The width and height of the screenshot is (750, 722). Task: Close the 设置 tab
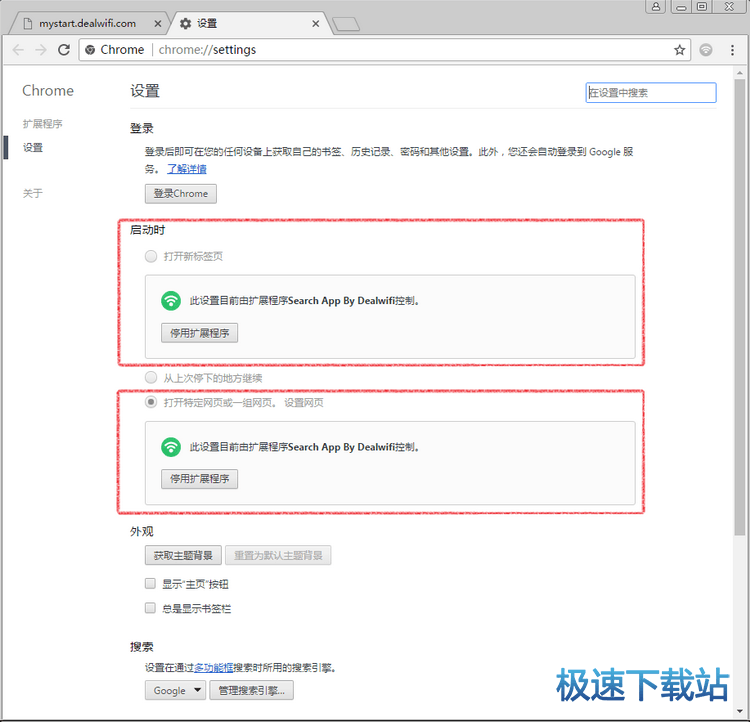coord(316,23)
